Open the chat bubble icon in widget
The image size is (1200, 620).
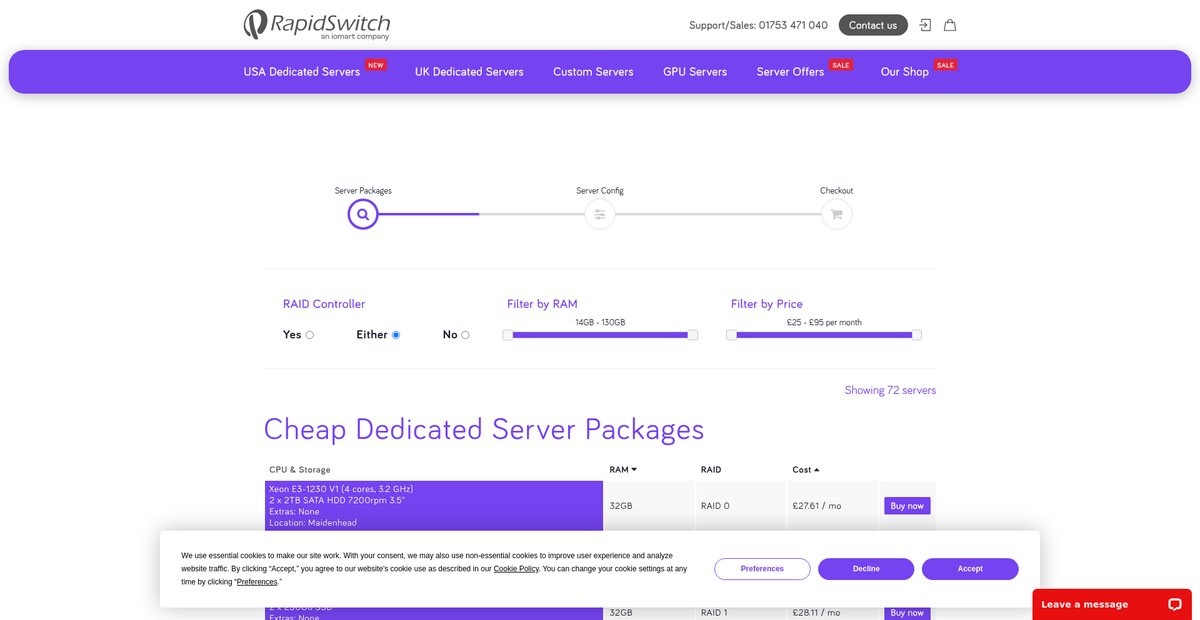(x=1174, y=604)
